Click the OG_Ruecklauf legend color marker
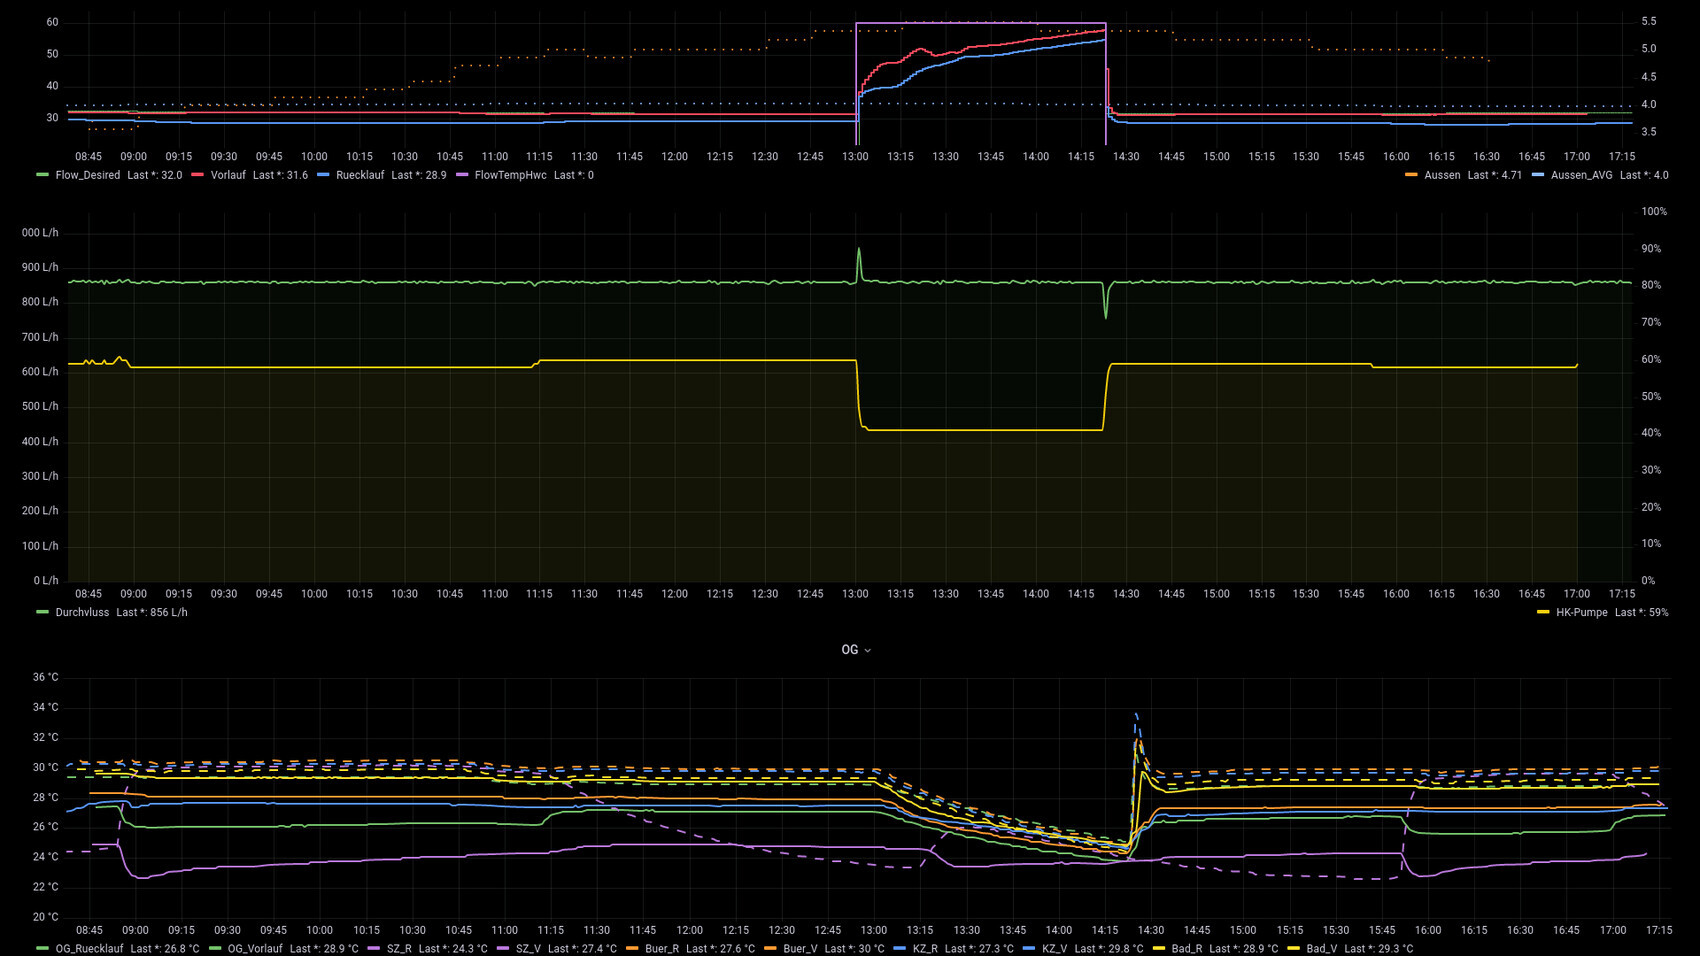The image size is (1700, 956). [x=42, y=948]
